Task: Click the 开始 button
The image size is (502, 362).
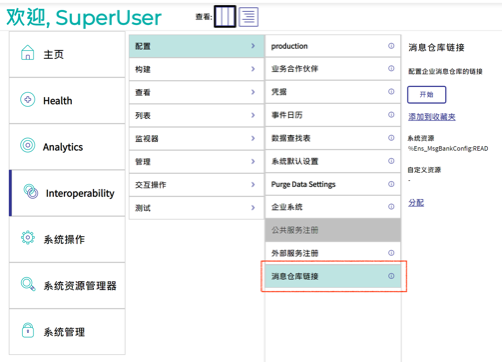Action: click(426, 95)
